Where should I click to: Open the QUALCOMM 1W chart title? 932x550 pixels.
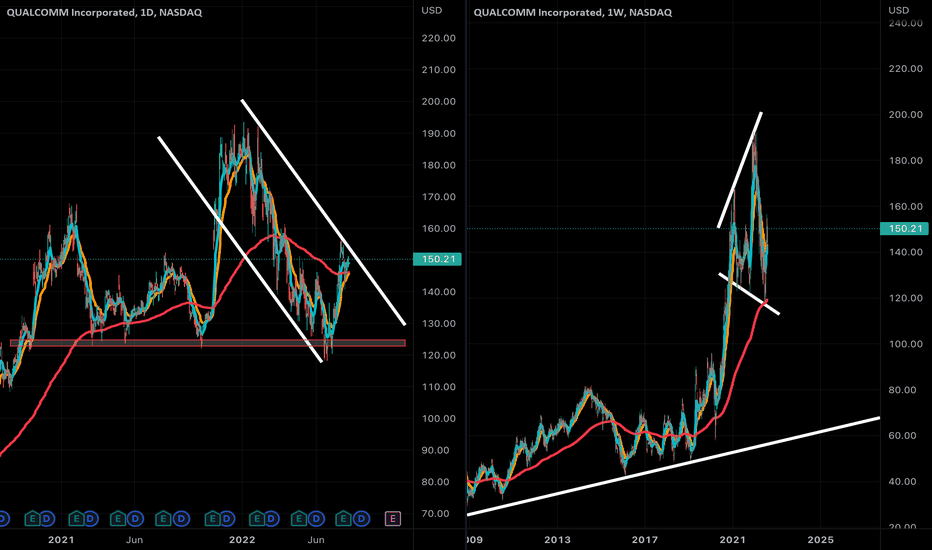coord(572,12)
